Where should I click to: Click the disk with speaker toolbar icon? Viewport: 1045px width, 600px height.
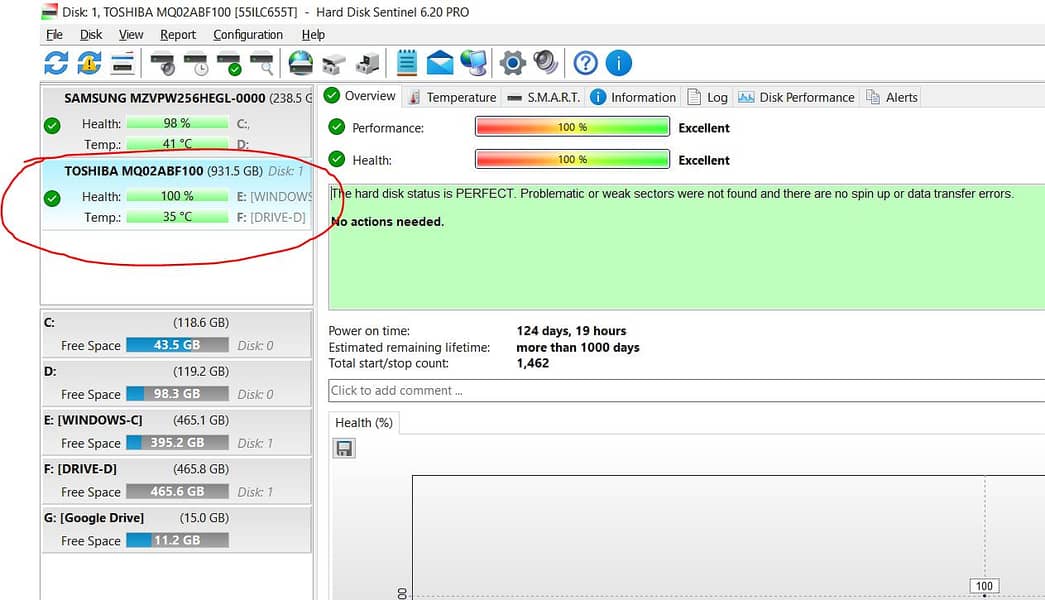click(163, 63)
